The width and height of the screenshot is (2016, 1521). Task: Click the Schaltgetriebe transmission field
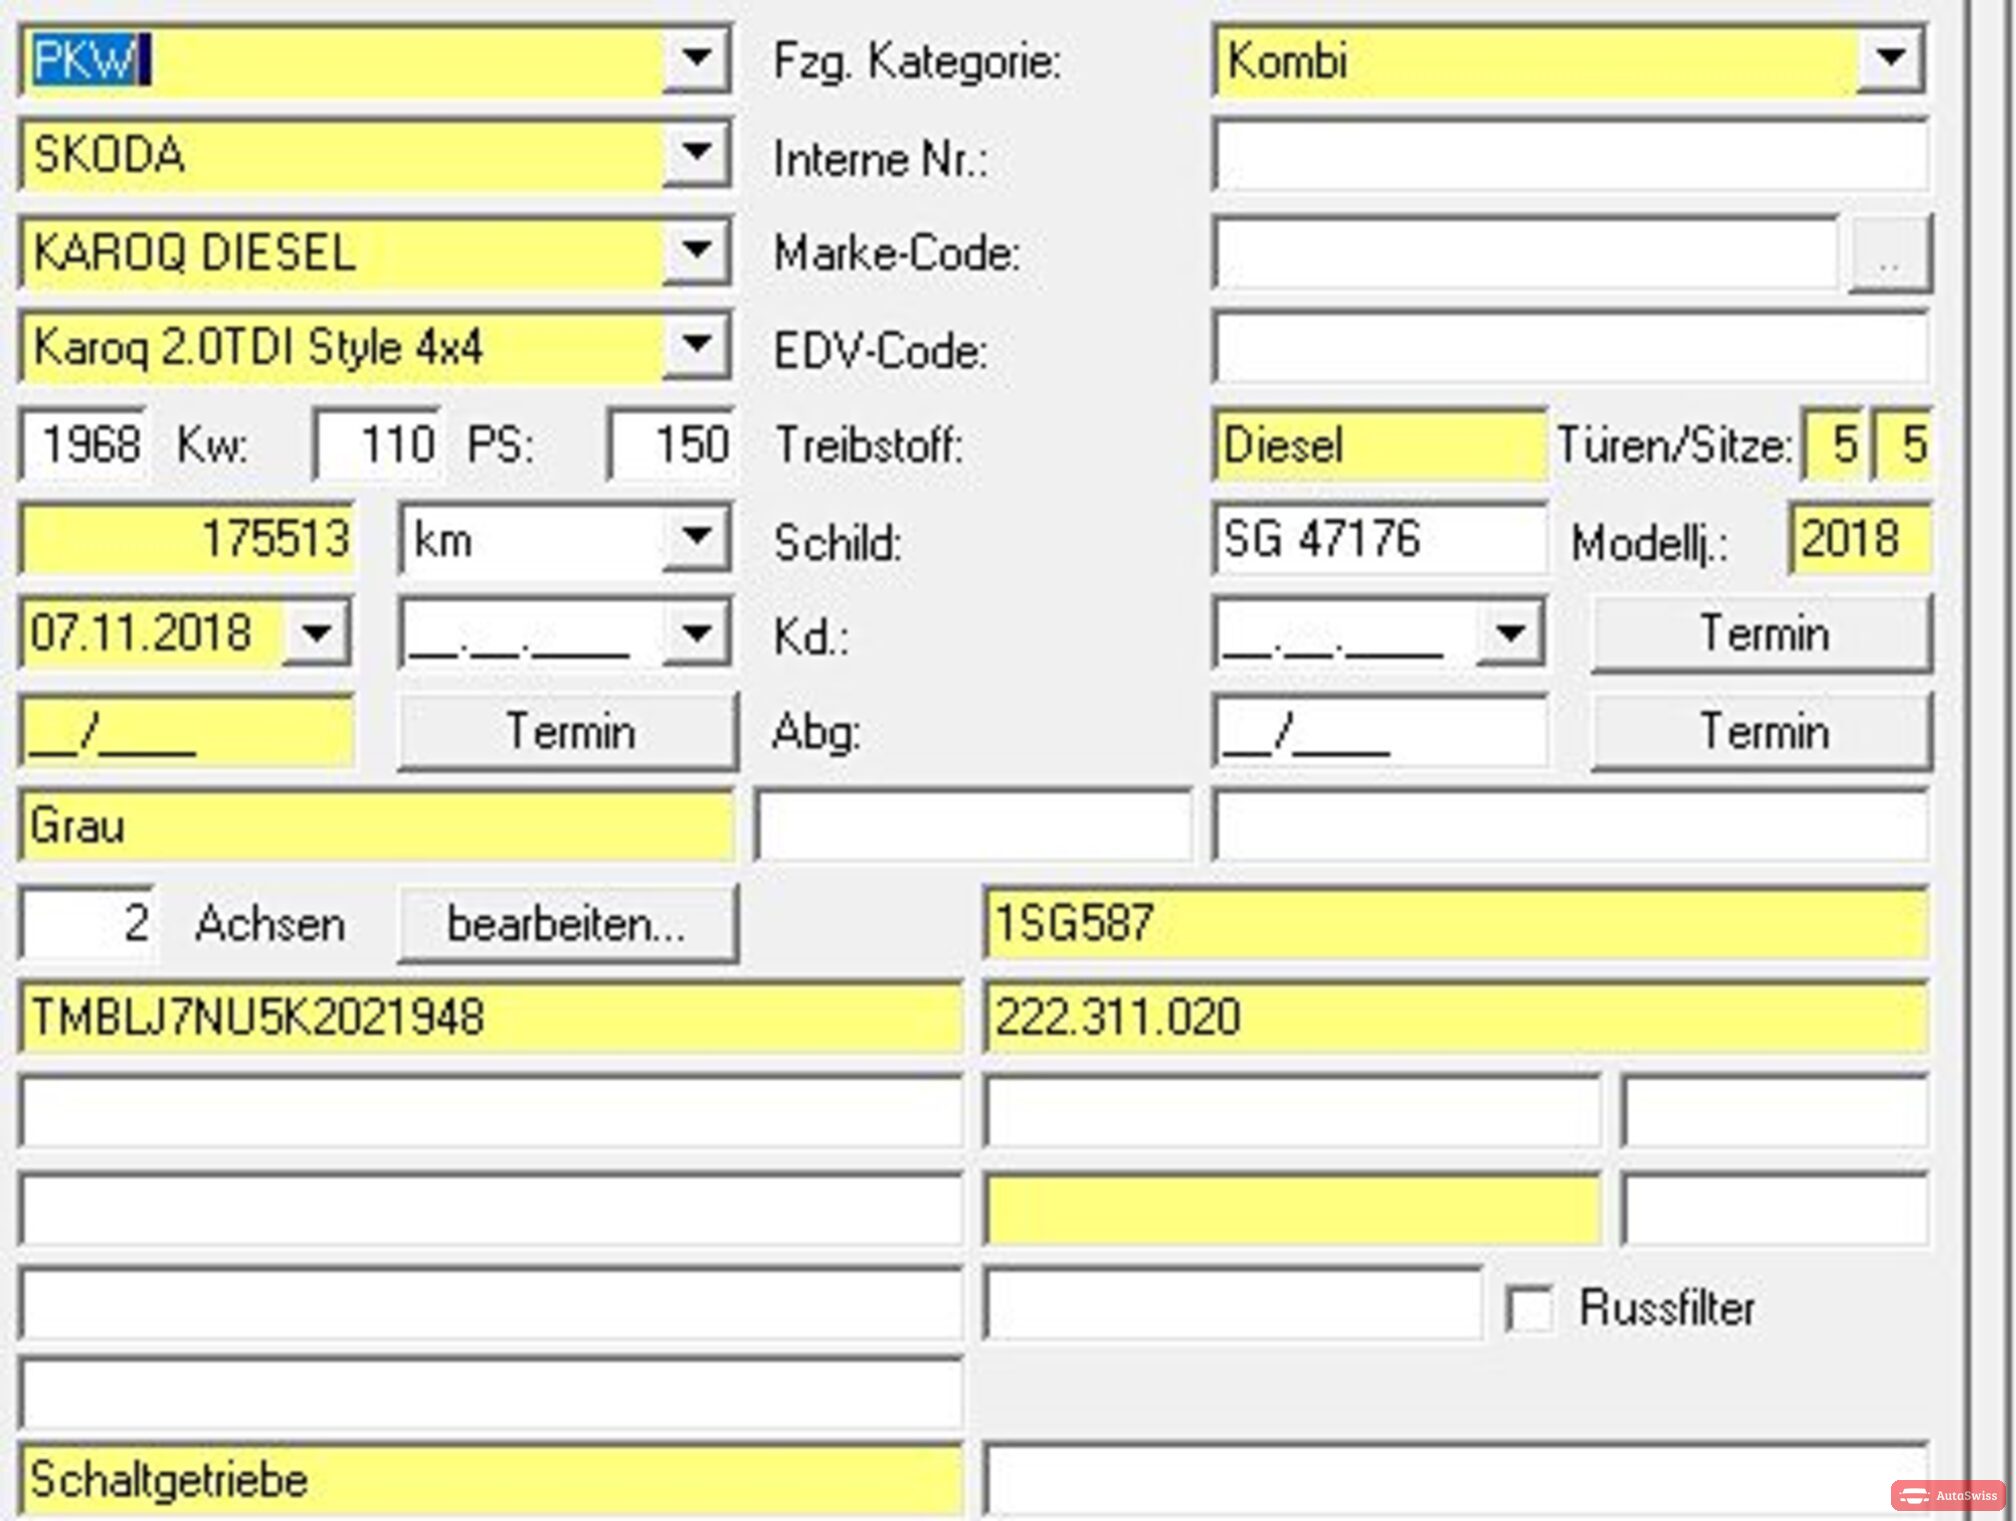(x=491, y=1480)
